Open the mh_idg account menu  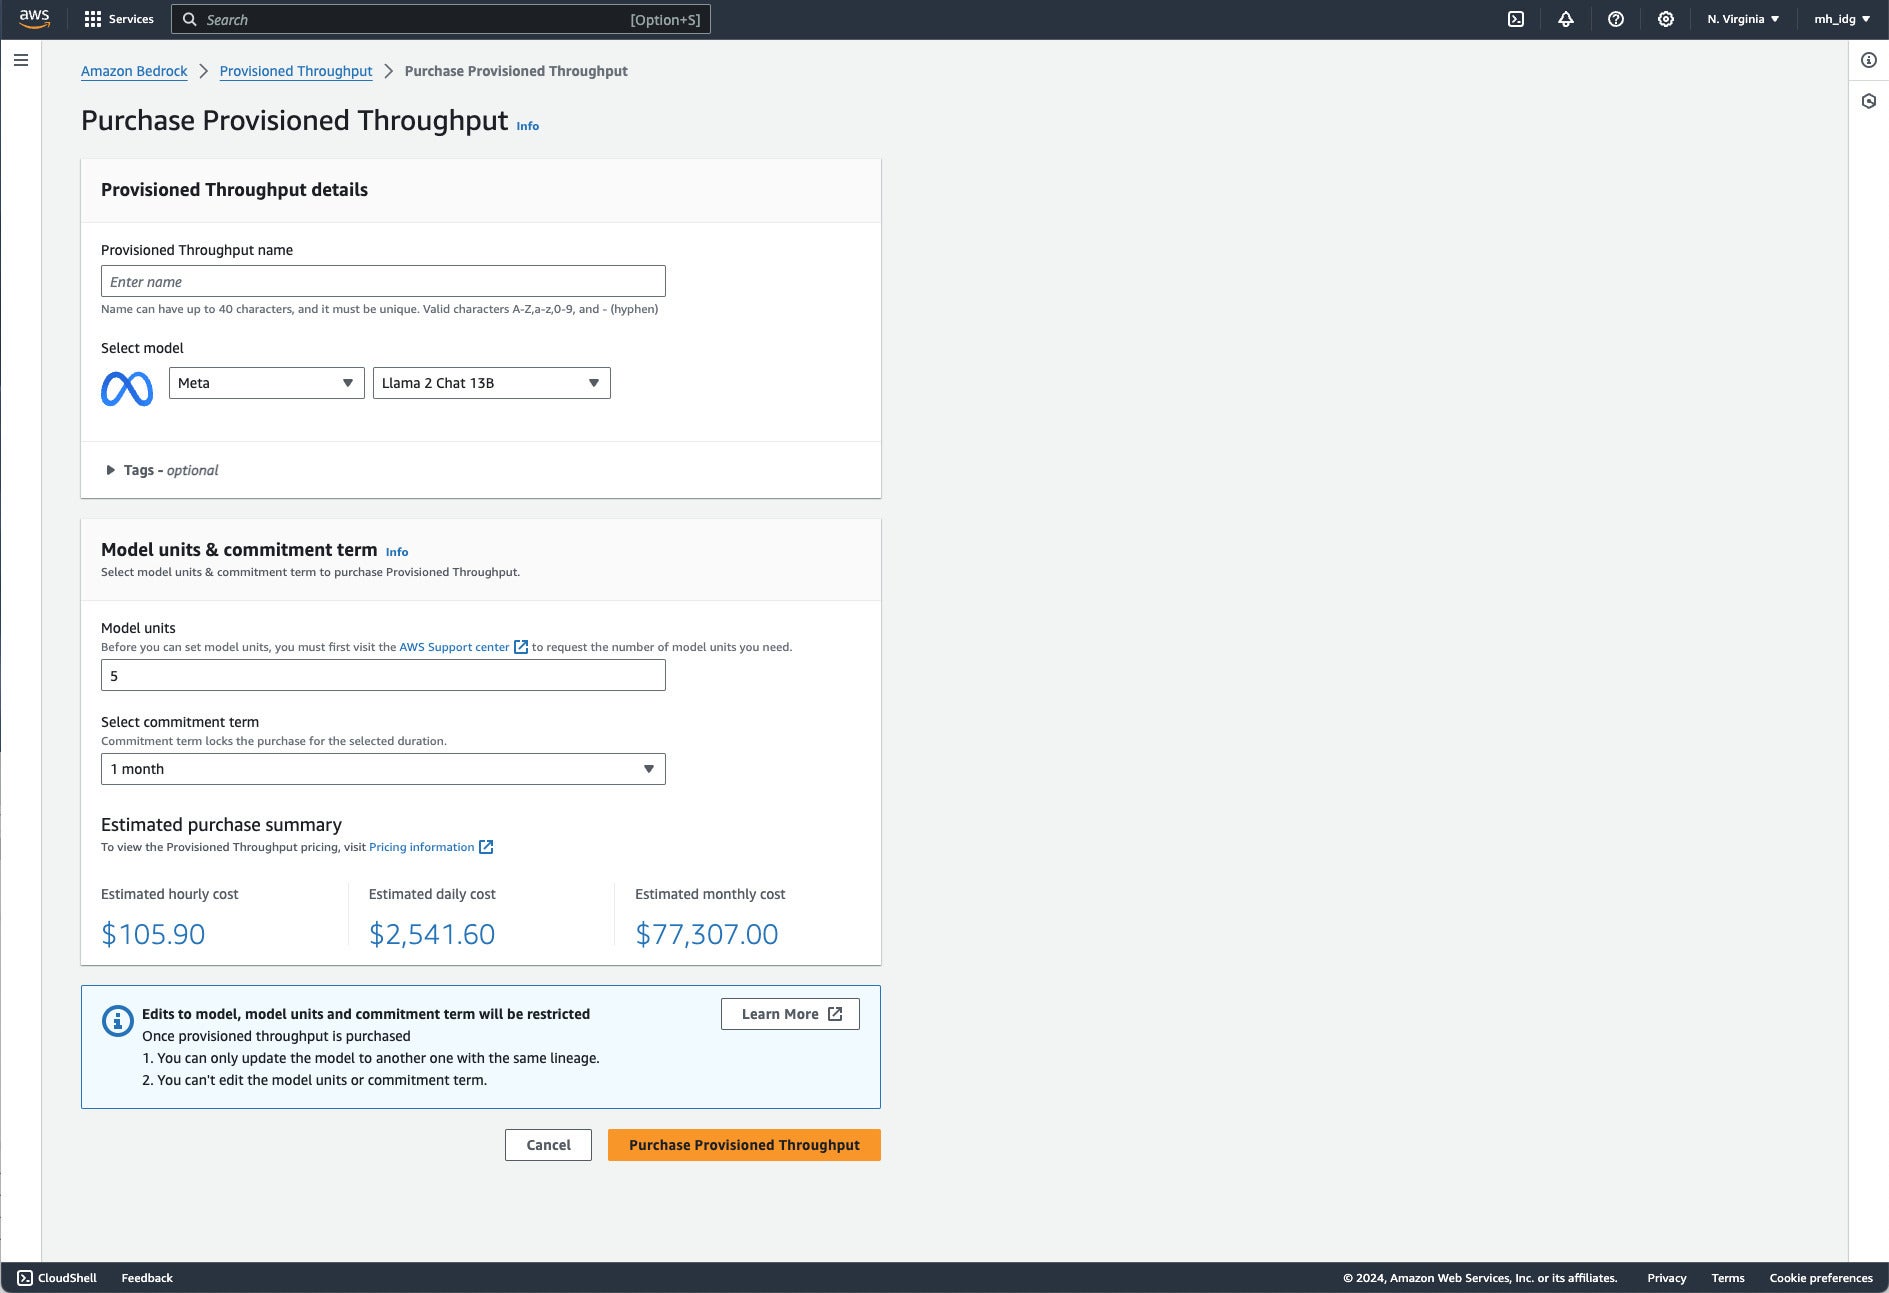pyautogui.click(x=1842, y=19)
